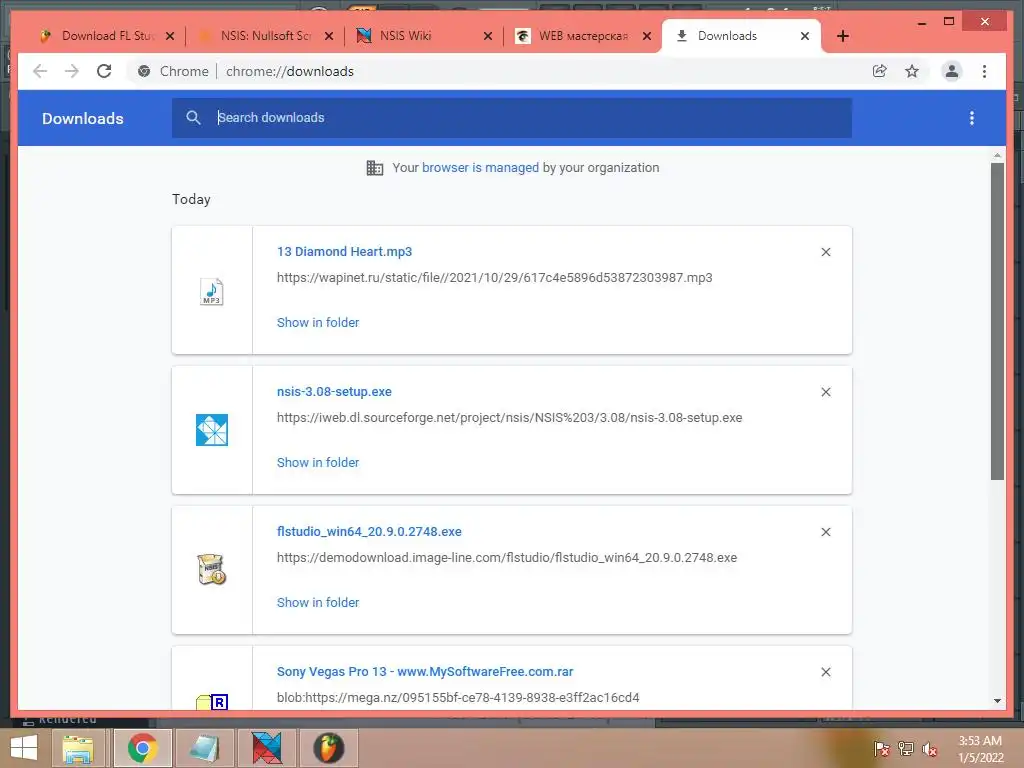The height and width of the screenshot is (768, 1024).
Task: Open the nsis-3.08-setup.exe file link
Action: coord(334,392)
